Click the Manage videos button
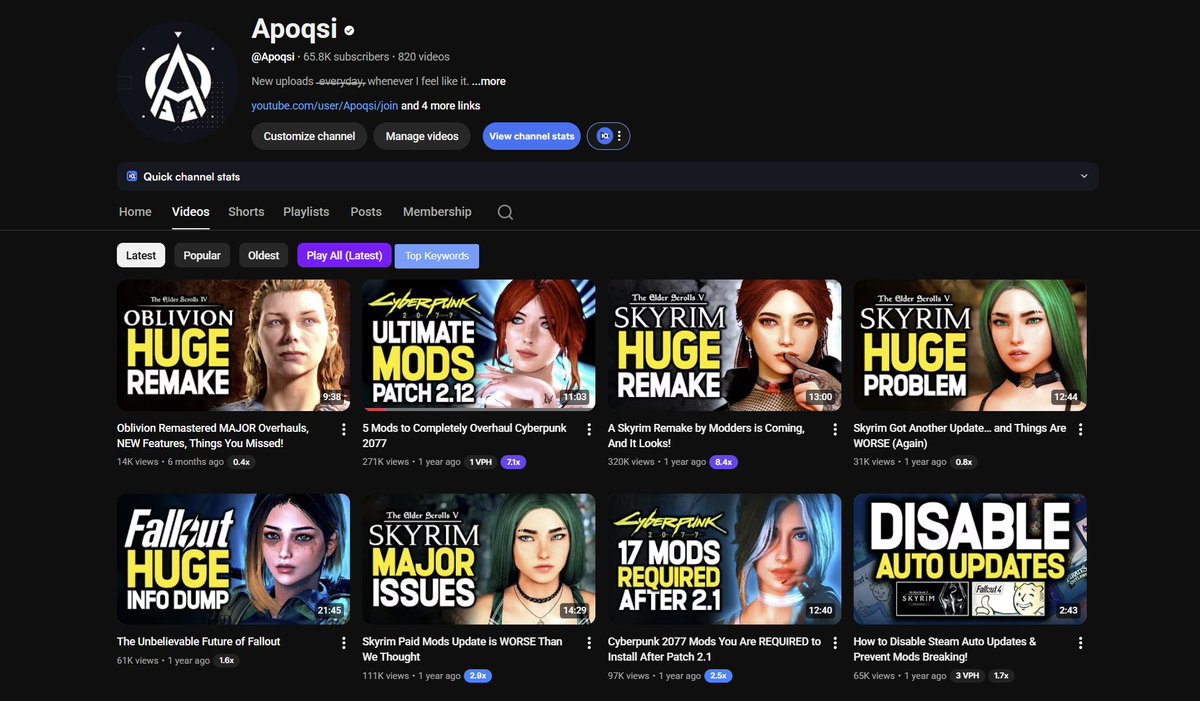Image resolution: width=1200 pixels, height=701 pixels. (x=422, y=136)
